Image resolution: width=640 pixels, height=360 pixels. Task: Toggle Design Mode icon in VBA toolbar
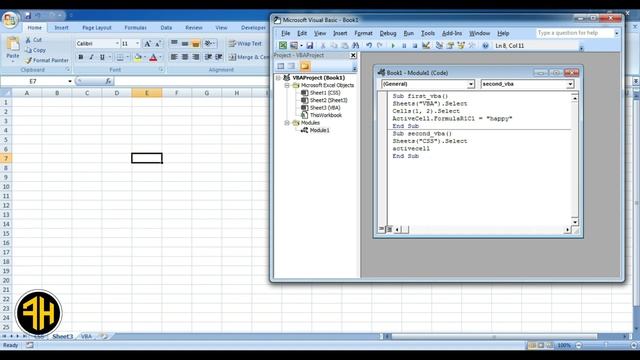(x=426, y=45)
